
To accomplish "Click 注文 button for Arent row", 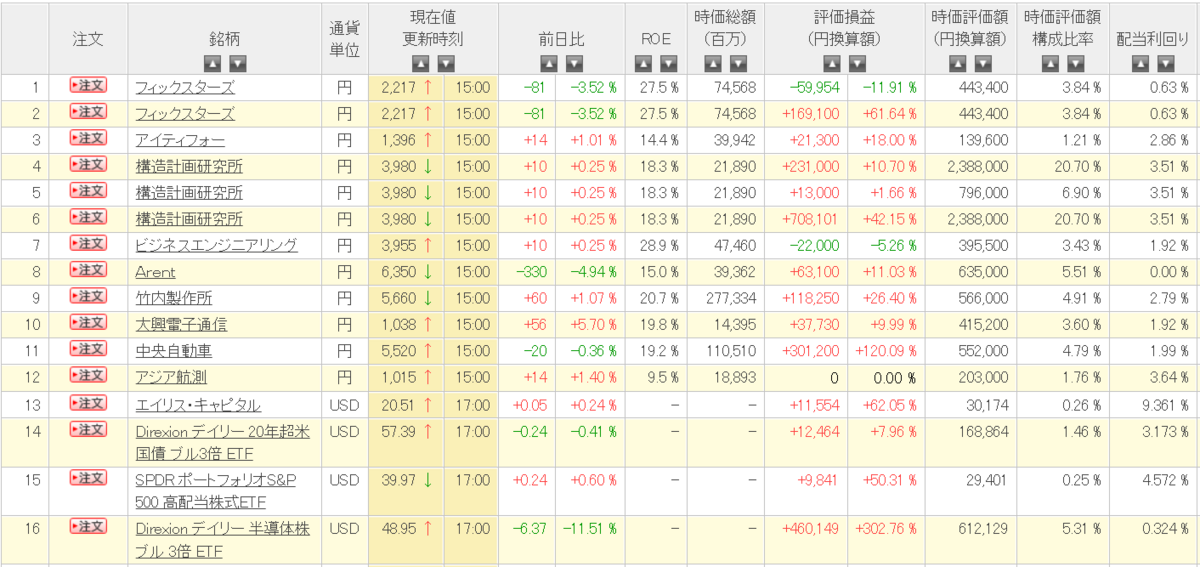I will click(x=88, y=270).
